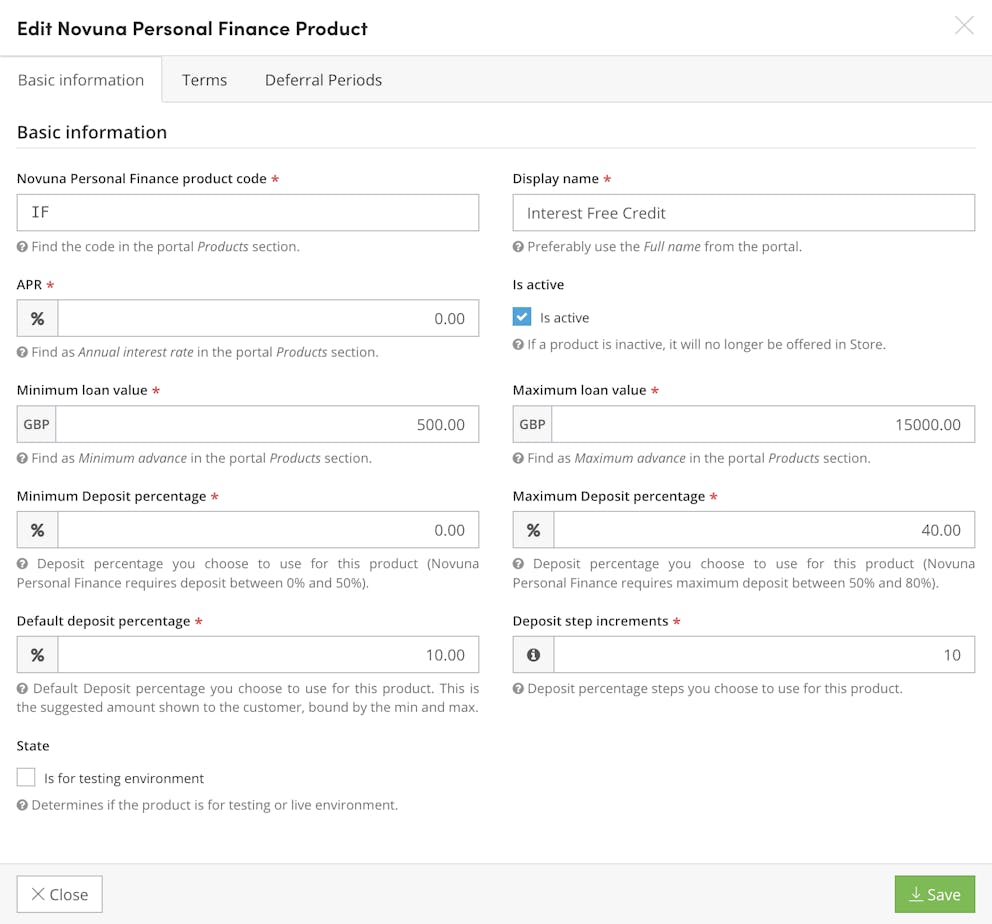Image resolution: width=992 pixels, height=924 pixels.
Task: Open the Basic information tab
Action: [x=81, y=80]
